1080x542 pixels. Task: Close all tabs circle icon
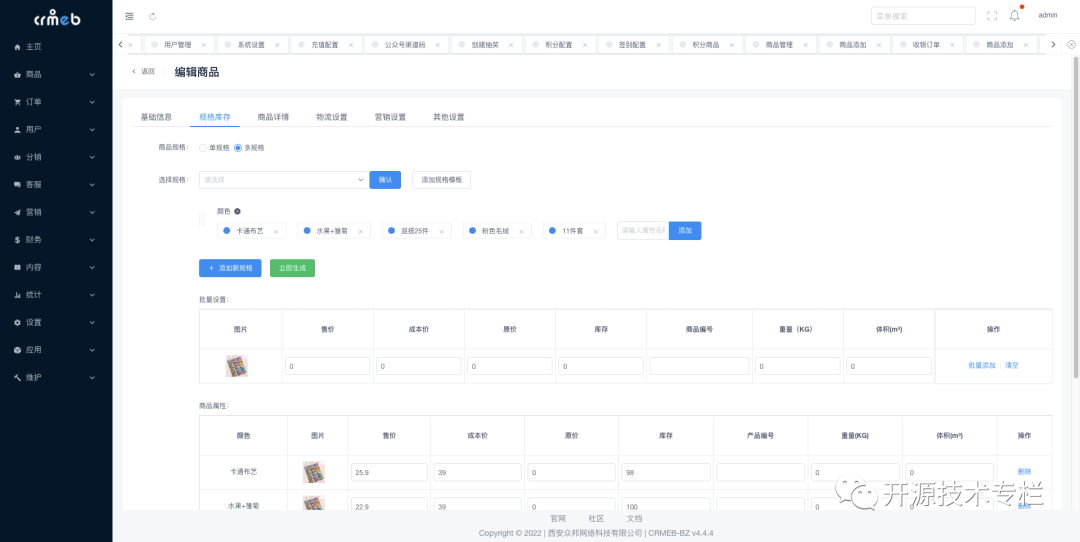tap(1071, 44)
